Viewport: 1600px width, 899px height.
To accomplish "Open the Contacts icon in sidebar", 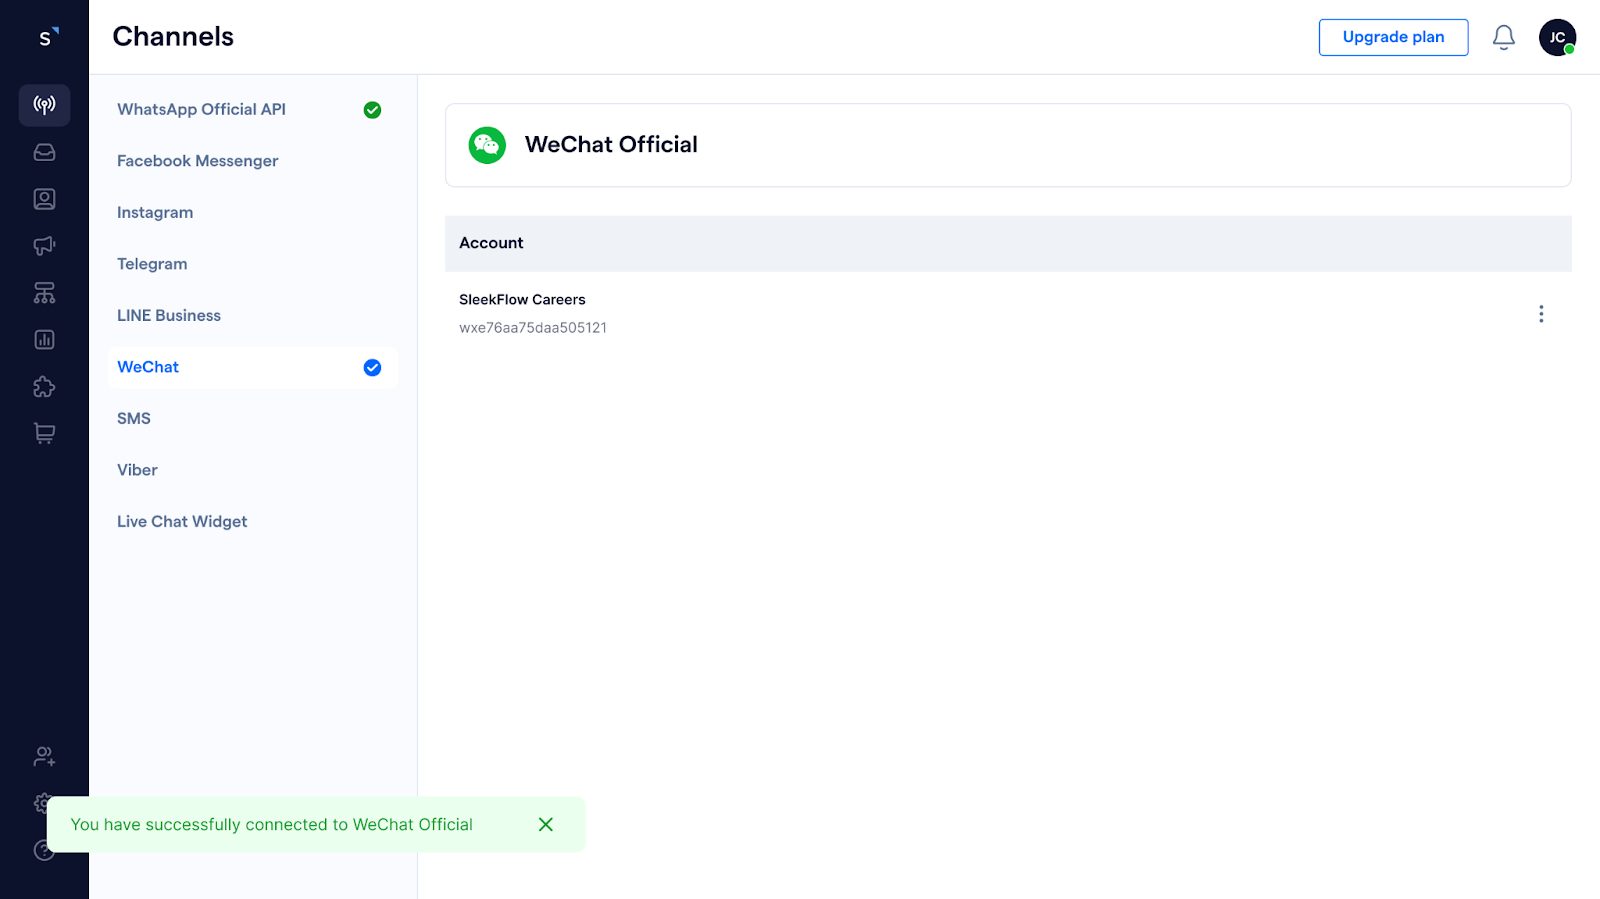I will click(x=44, y=199).
